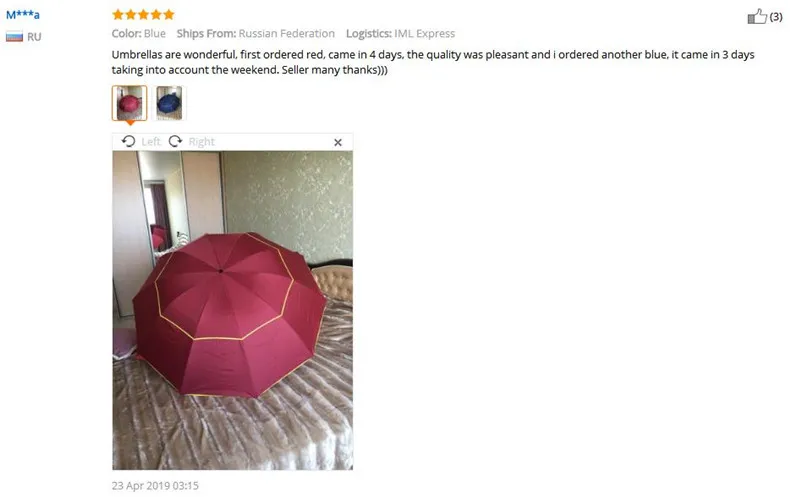Click the first orange rating star
Viewport: 790px width, 497px height.
(118, 15)
